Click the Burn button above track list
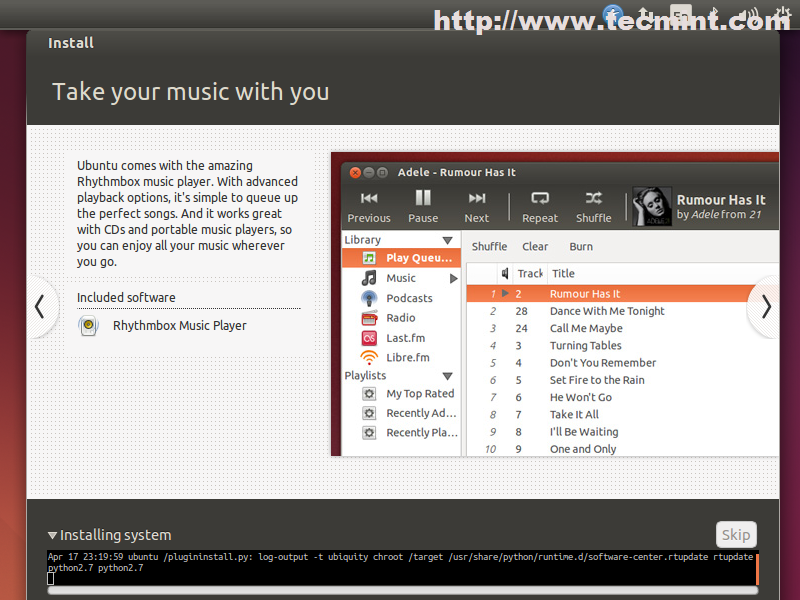Screen dimensions: 800x600 [581, 246]
